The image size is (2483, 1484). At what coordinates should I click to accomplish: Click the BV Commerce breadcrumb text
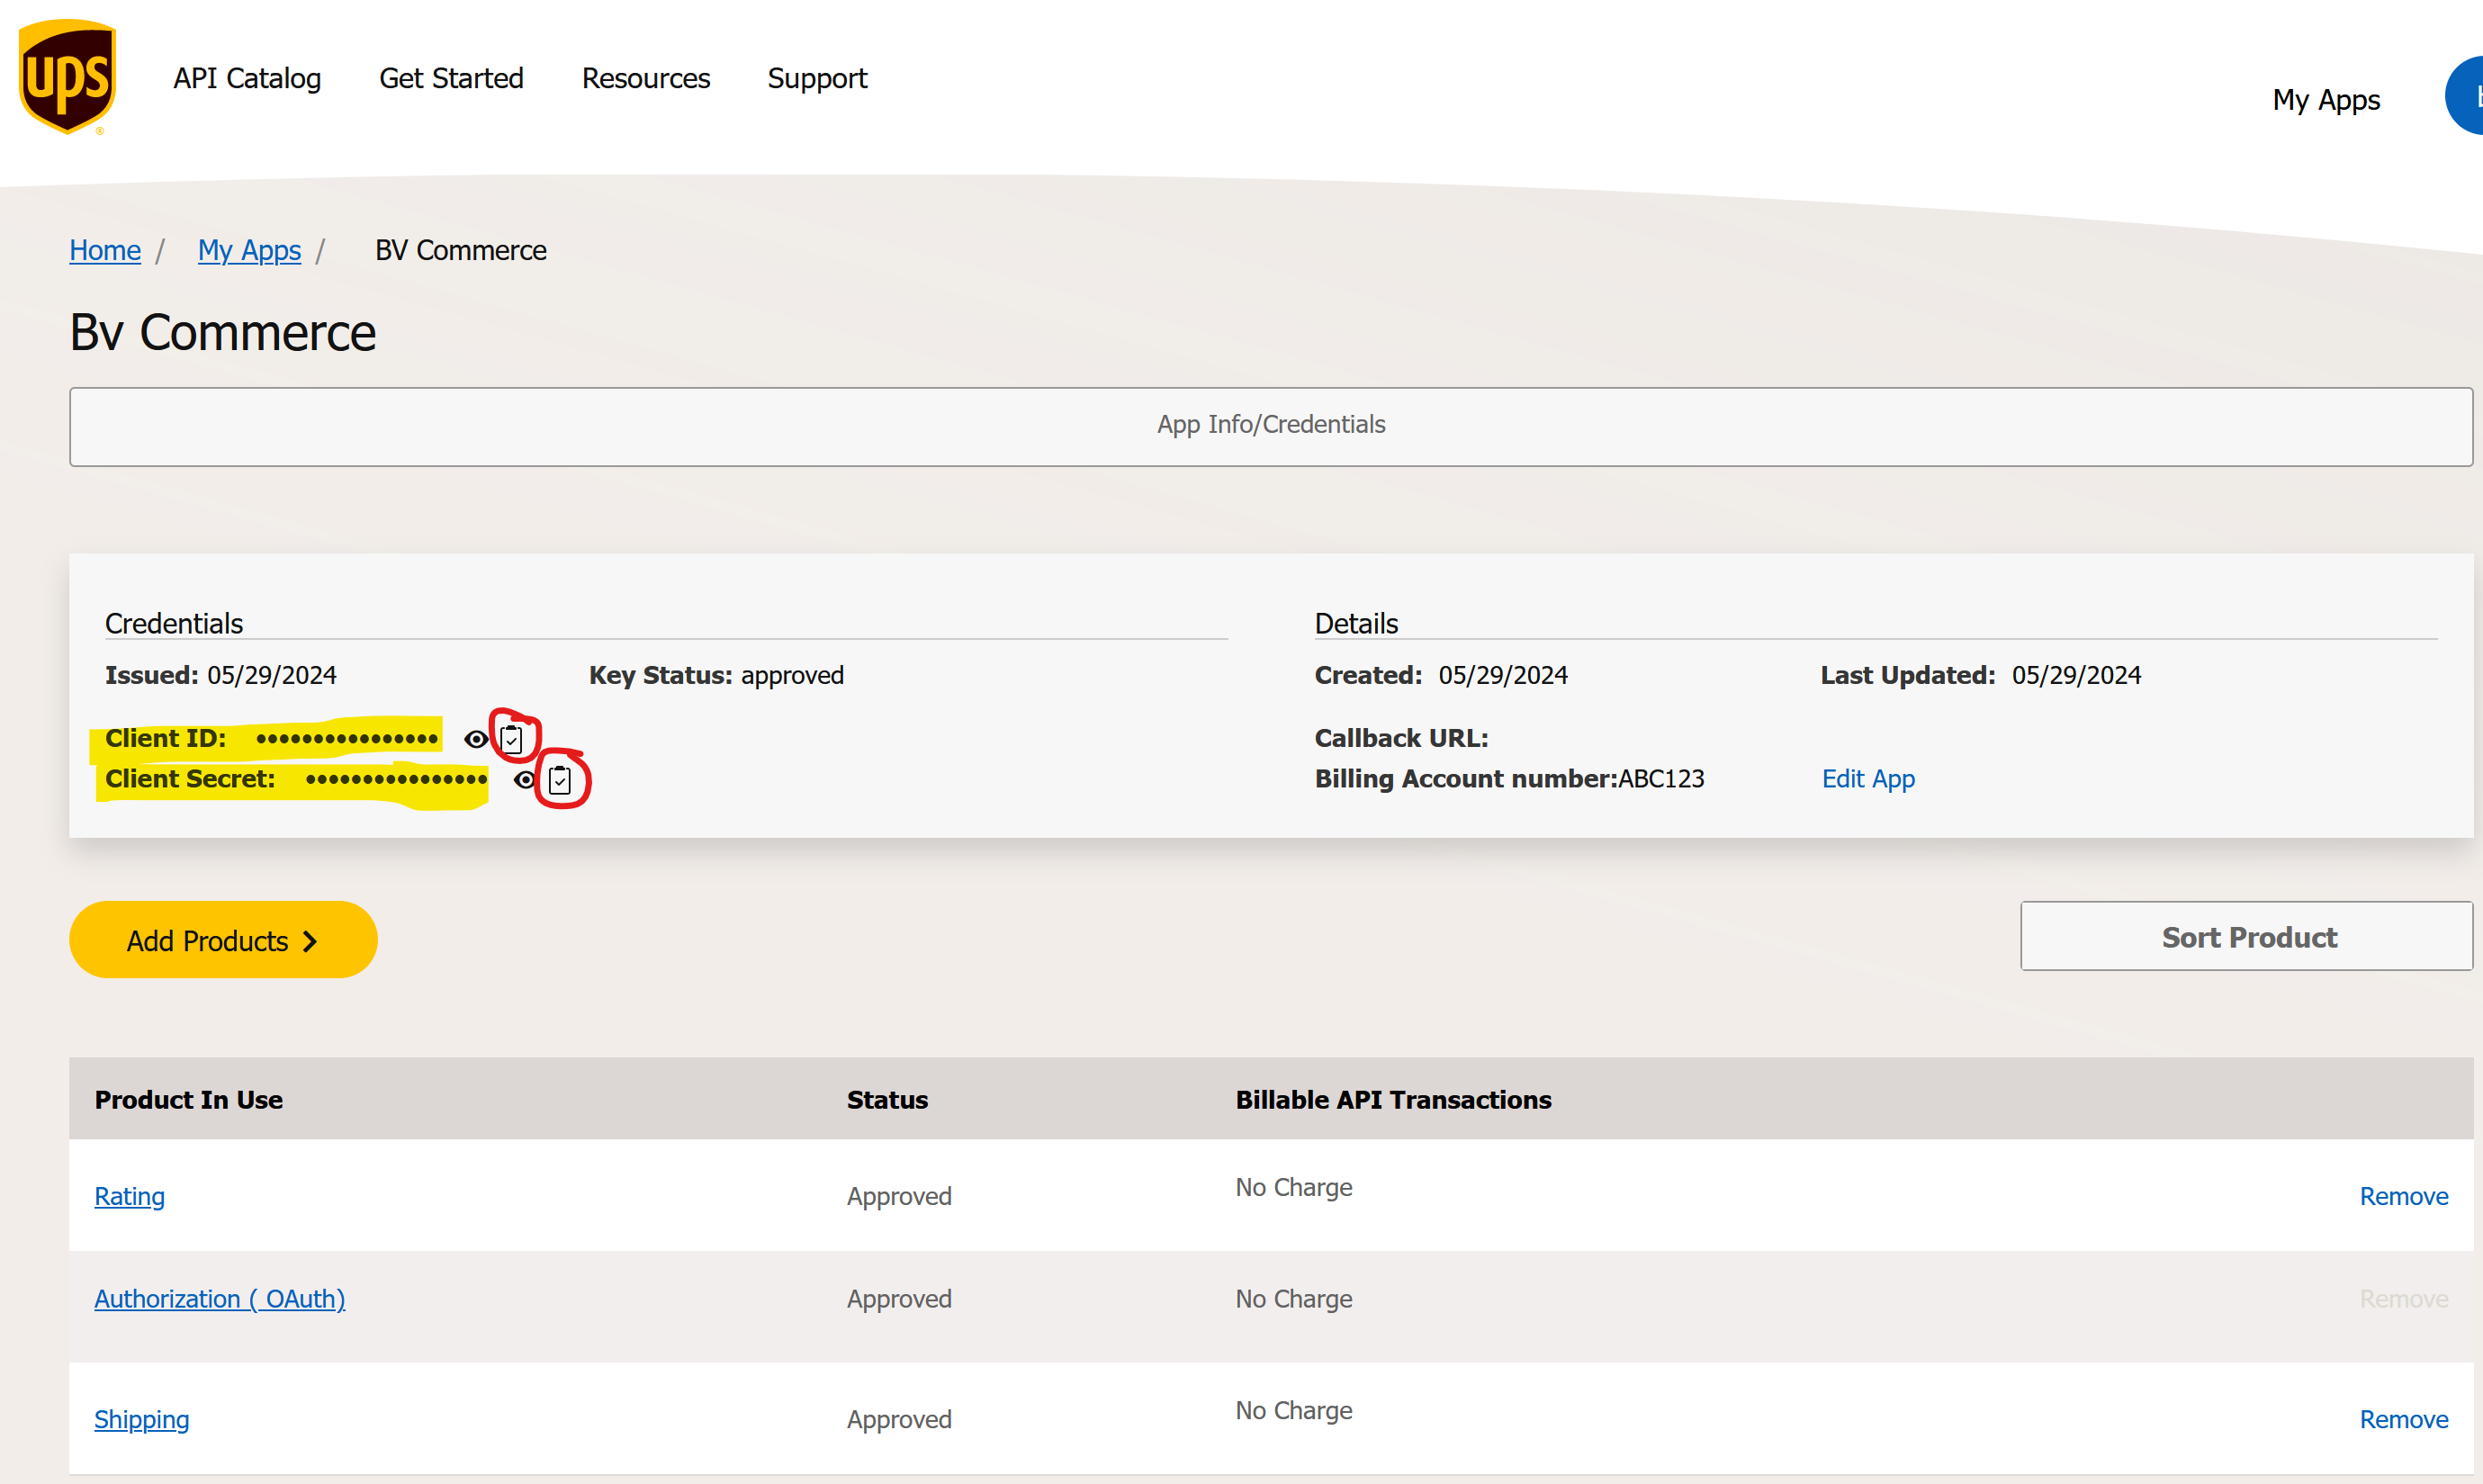click(x=461, y=250)
